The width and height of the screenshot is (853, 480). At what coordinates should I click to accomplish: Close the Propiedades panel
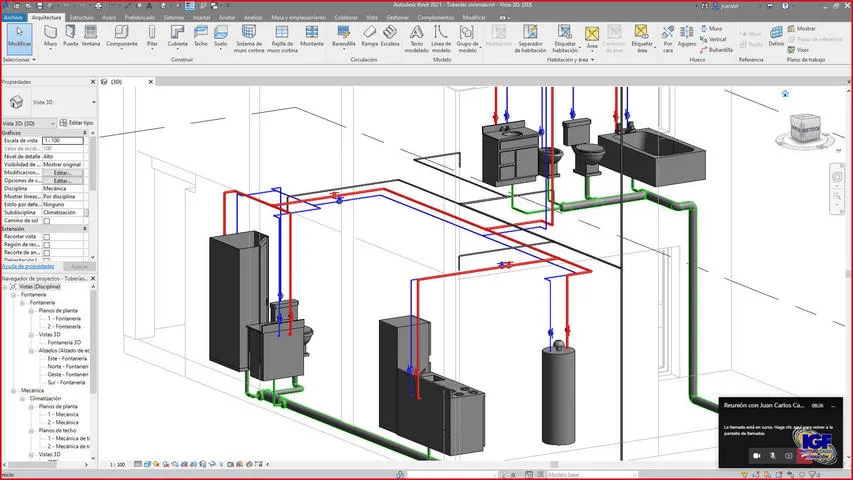coord(92,82)
